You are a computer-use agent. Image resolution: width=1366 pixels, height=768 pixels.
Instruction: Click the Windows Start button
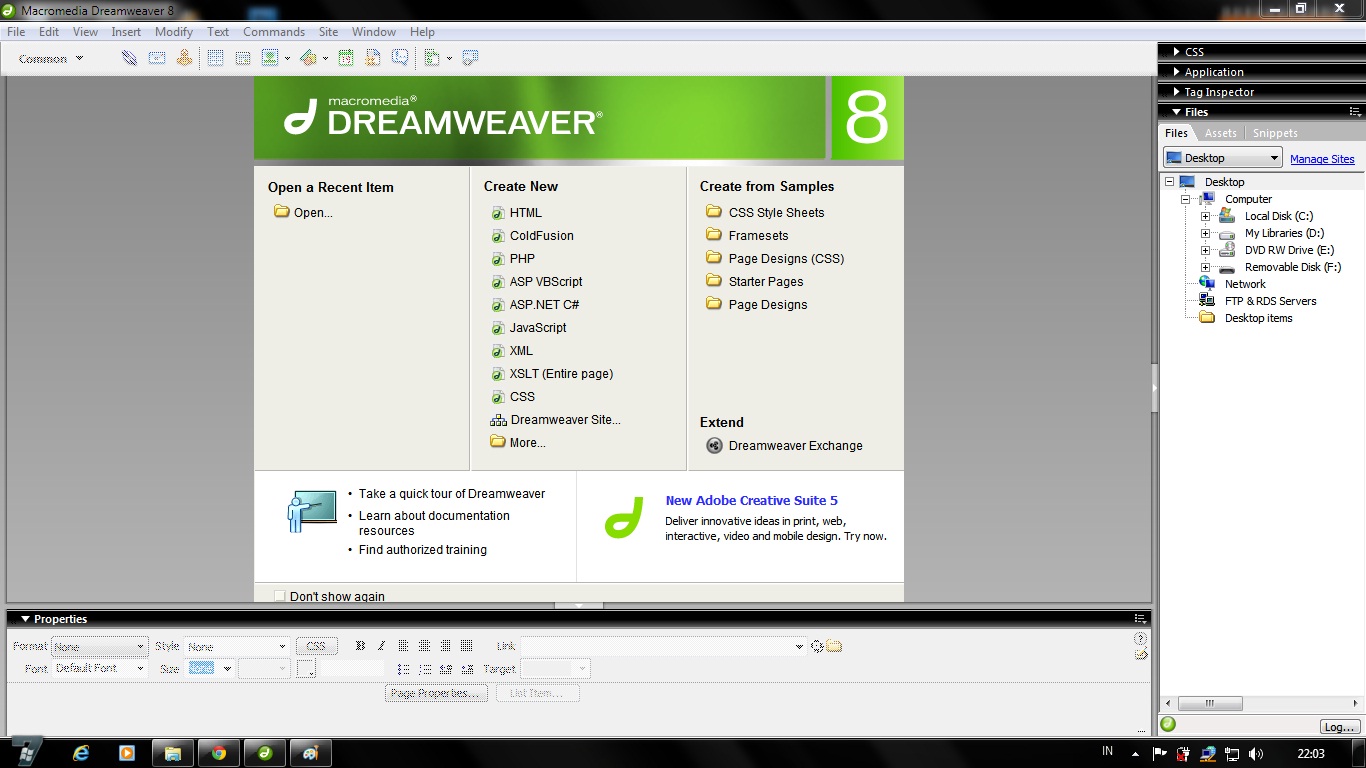[x=27, y=753]
